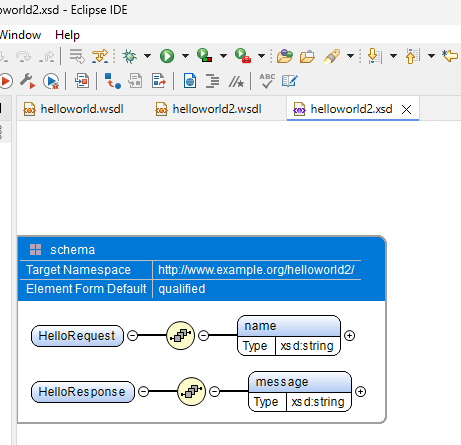Collapse the HelloResponse element node

coord(143,391)
